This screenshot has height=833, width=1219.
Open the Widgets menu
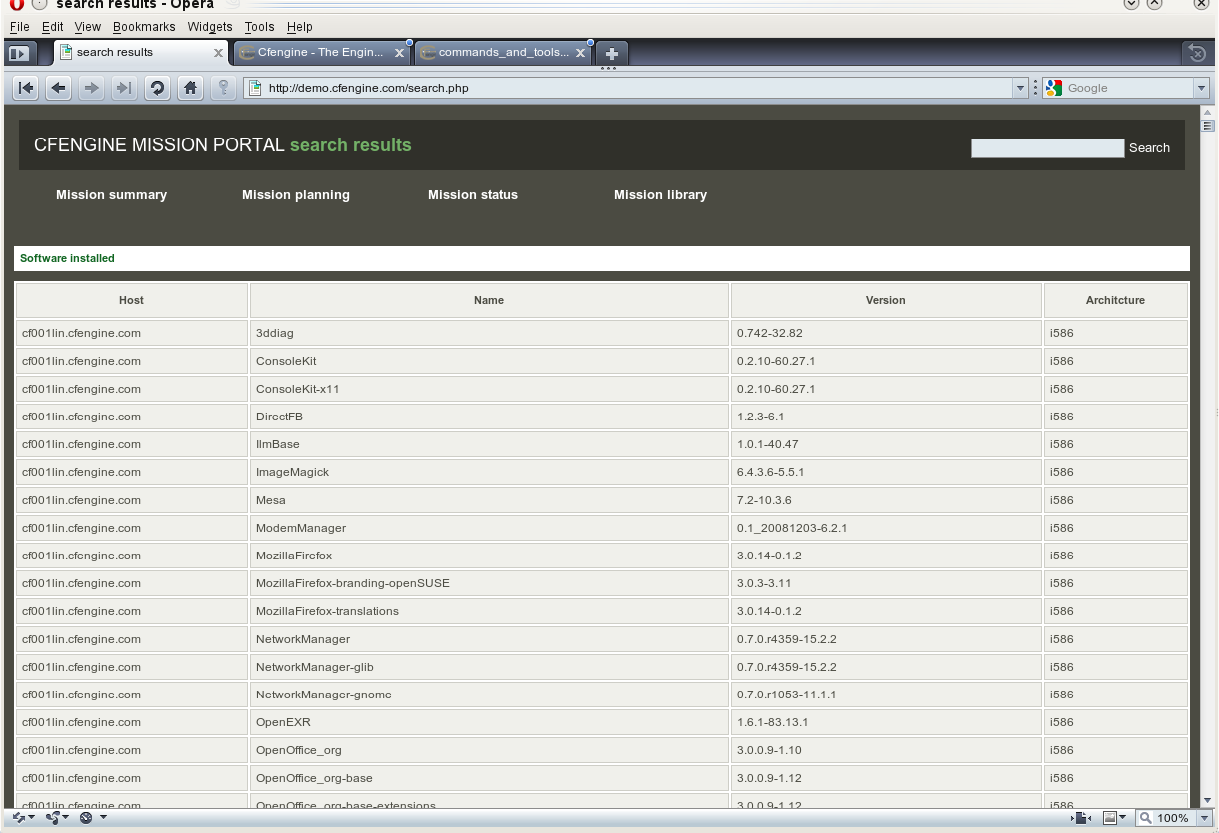pyautogui.click(x=210, y=27)
